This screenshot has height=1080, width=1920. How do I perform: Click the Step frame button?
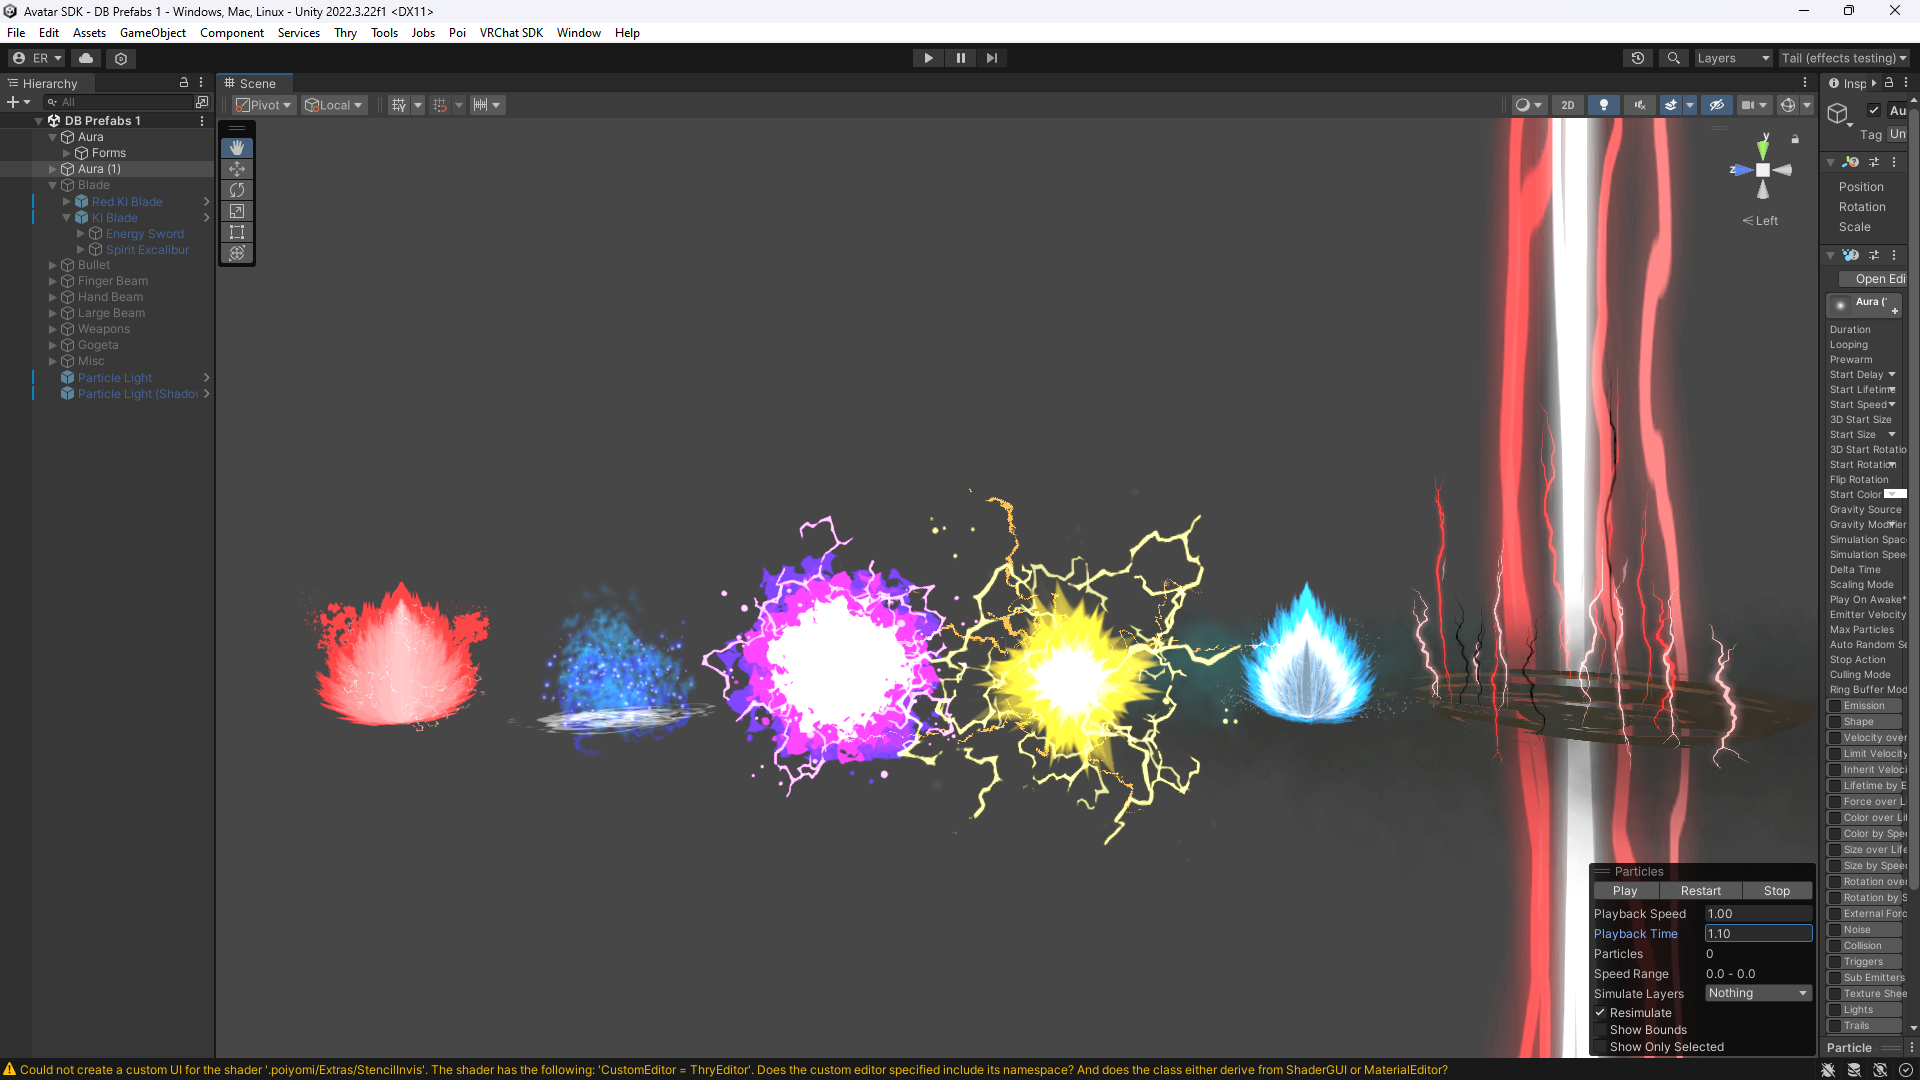[991, 58]
